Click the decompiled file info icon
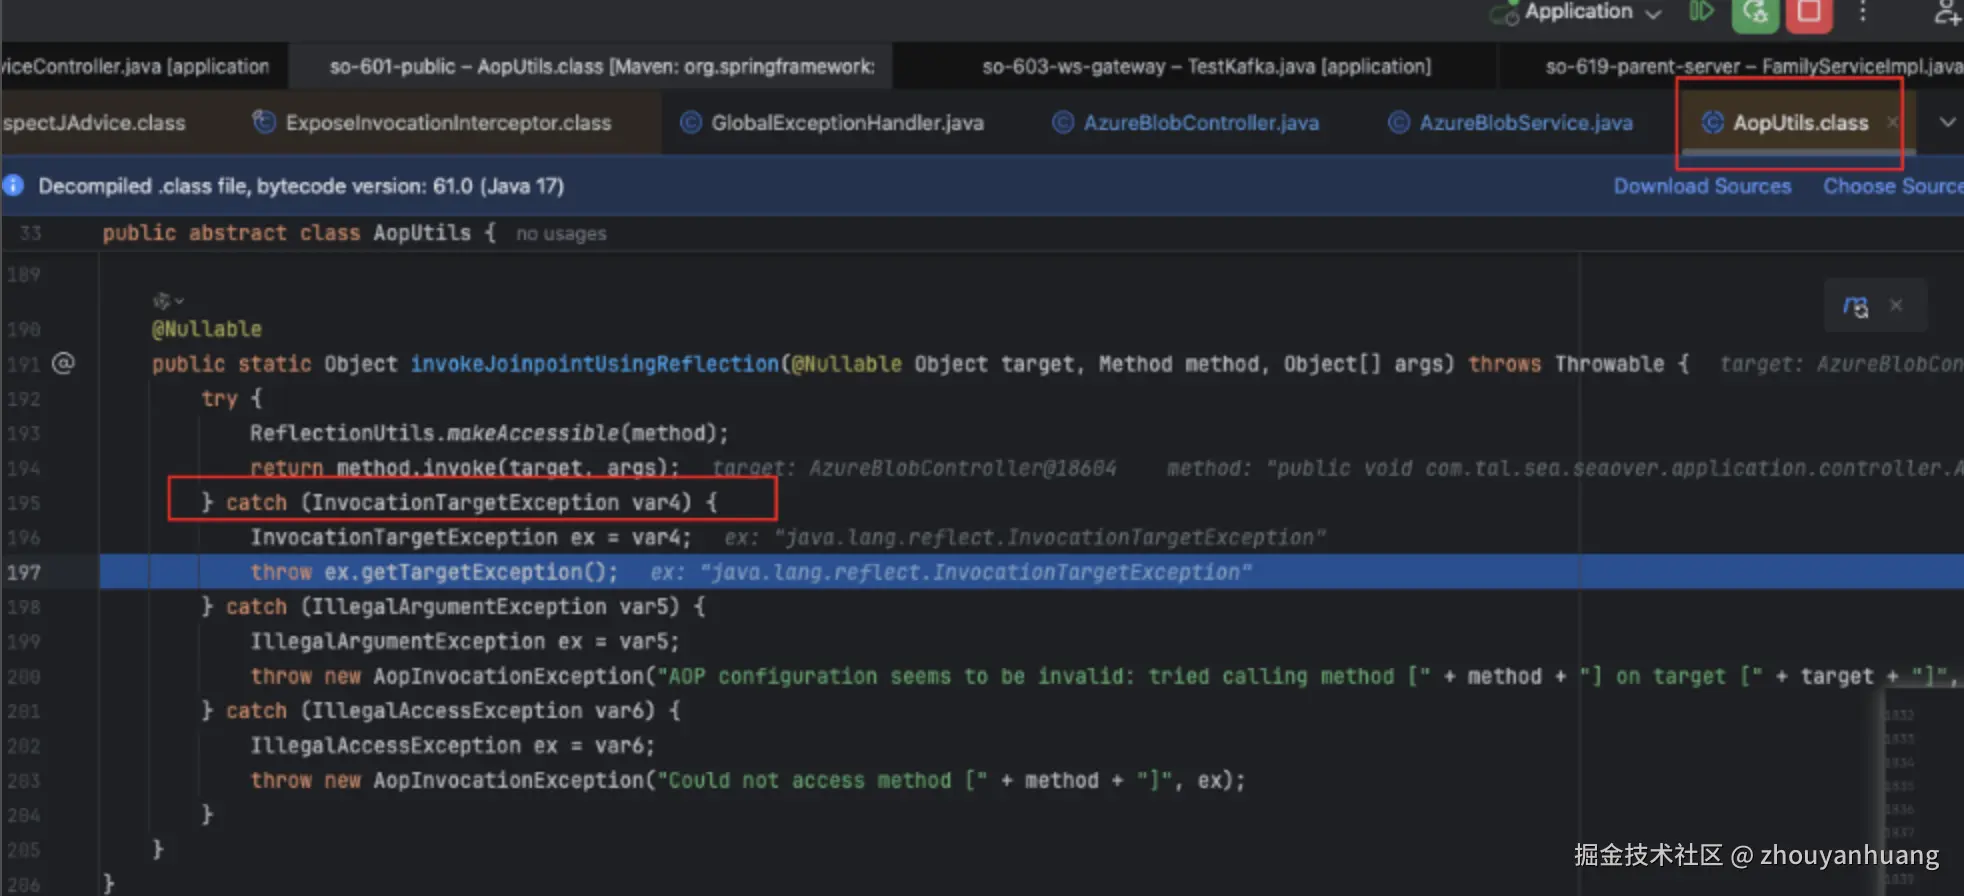 13,186
